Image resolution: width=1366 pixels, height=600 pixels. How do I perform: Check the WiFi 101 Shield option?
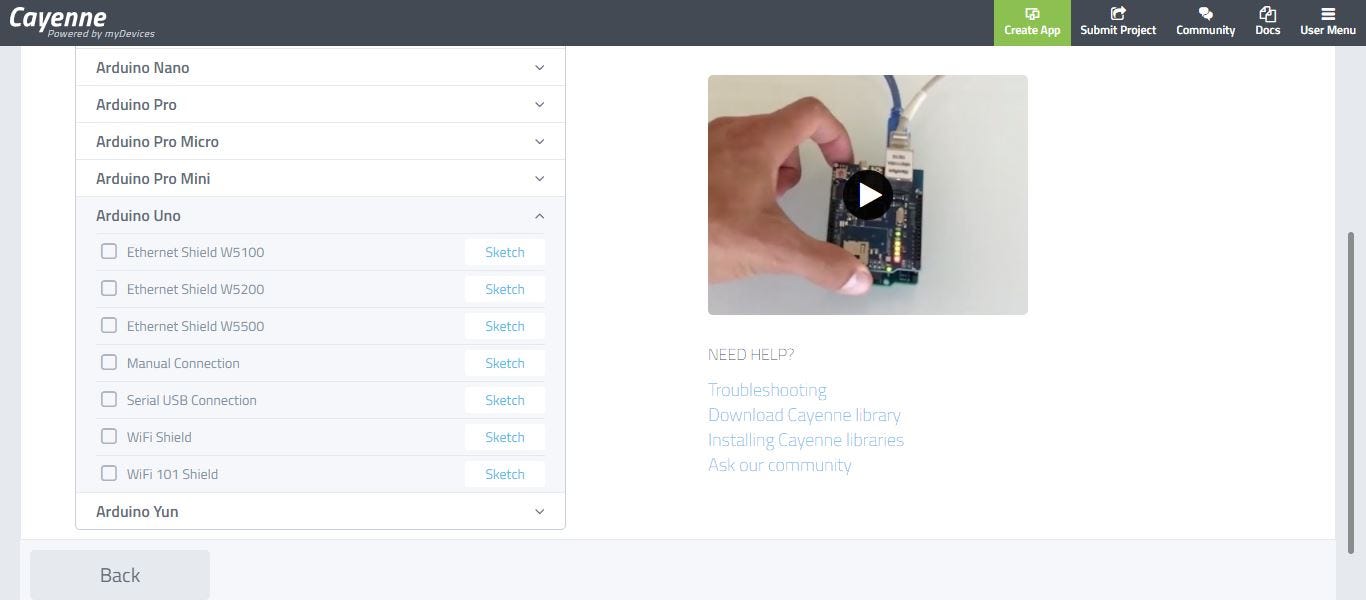pos(109,473)
